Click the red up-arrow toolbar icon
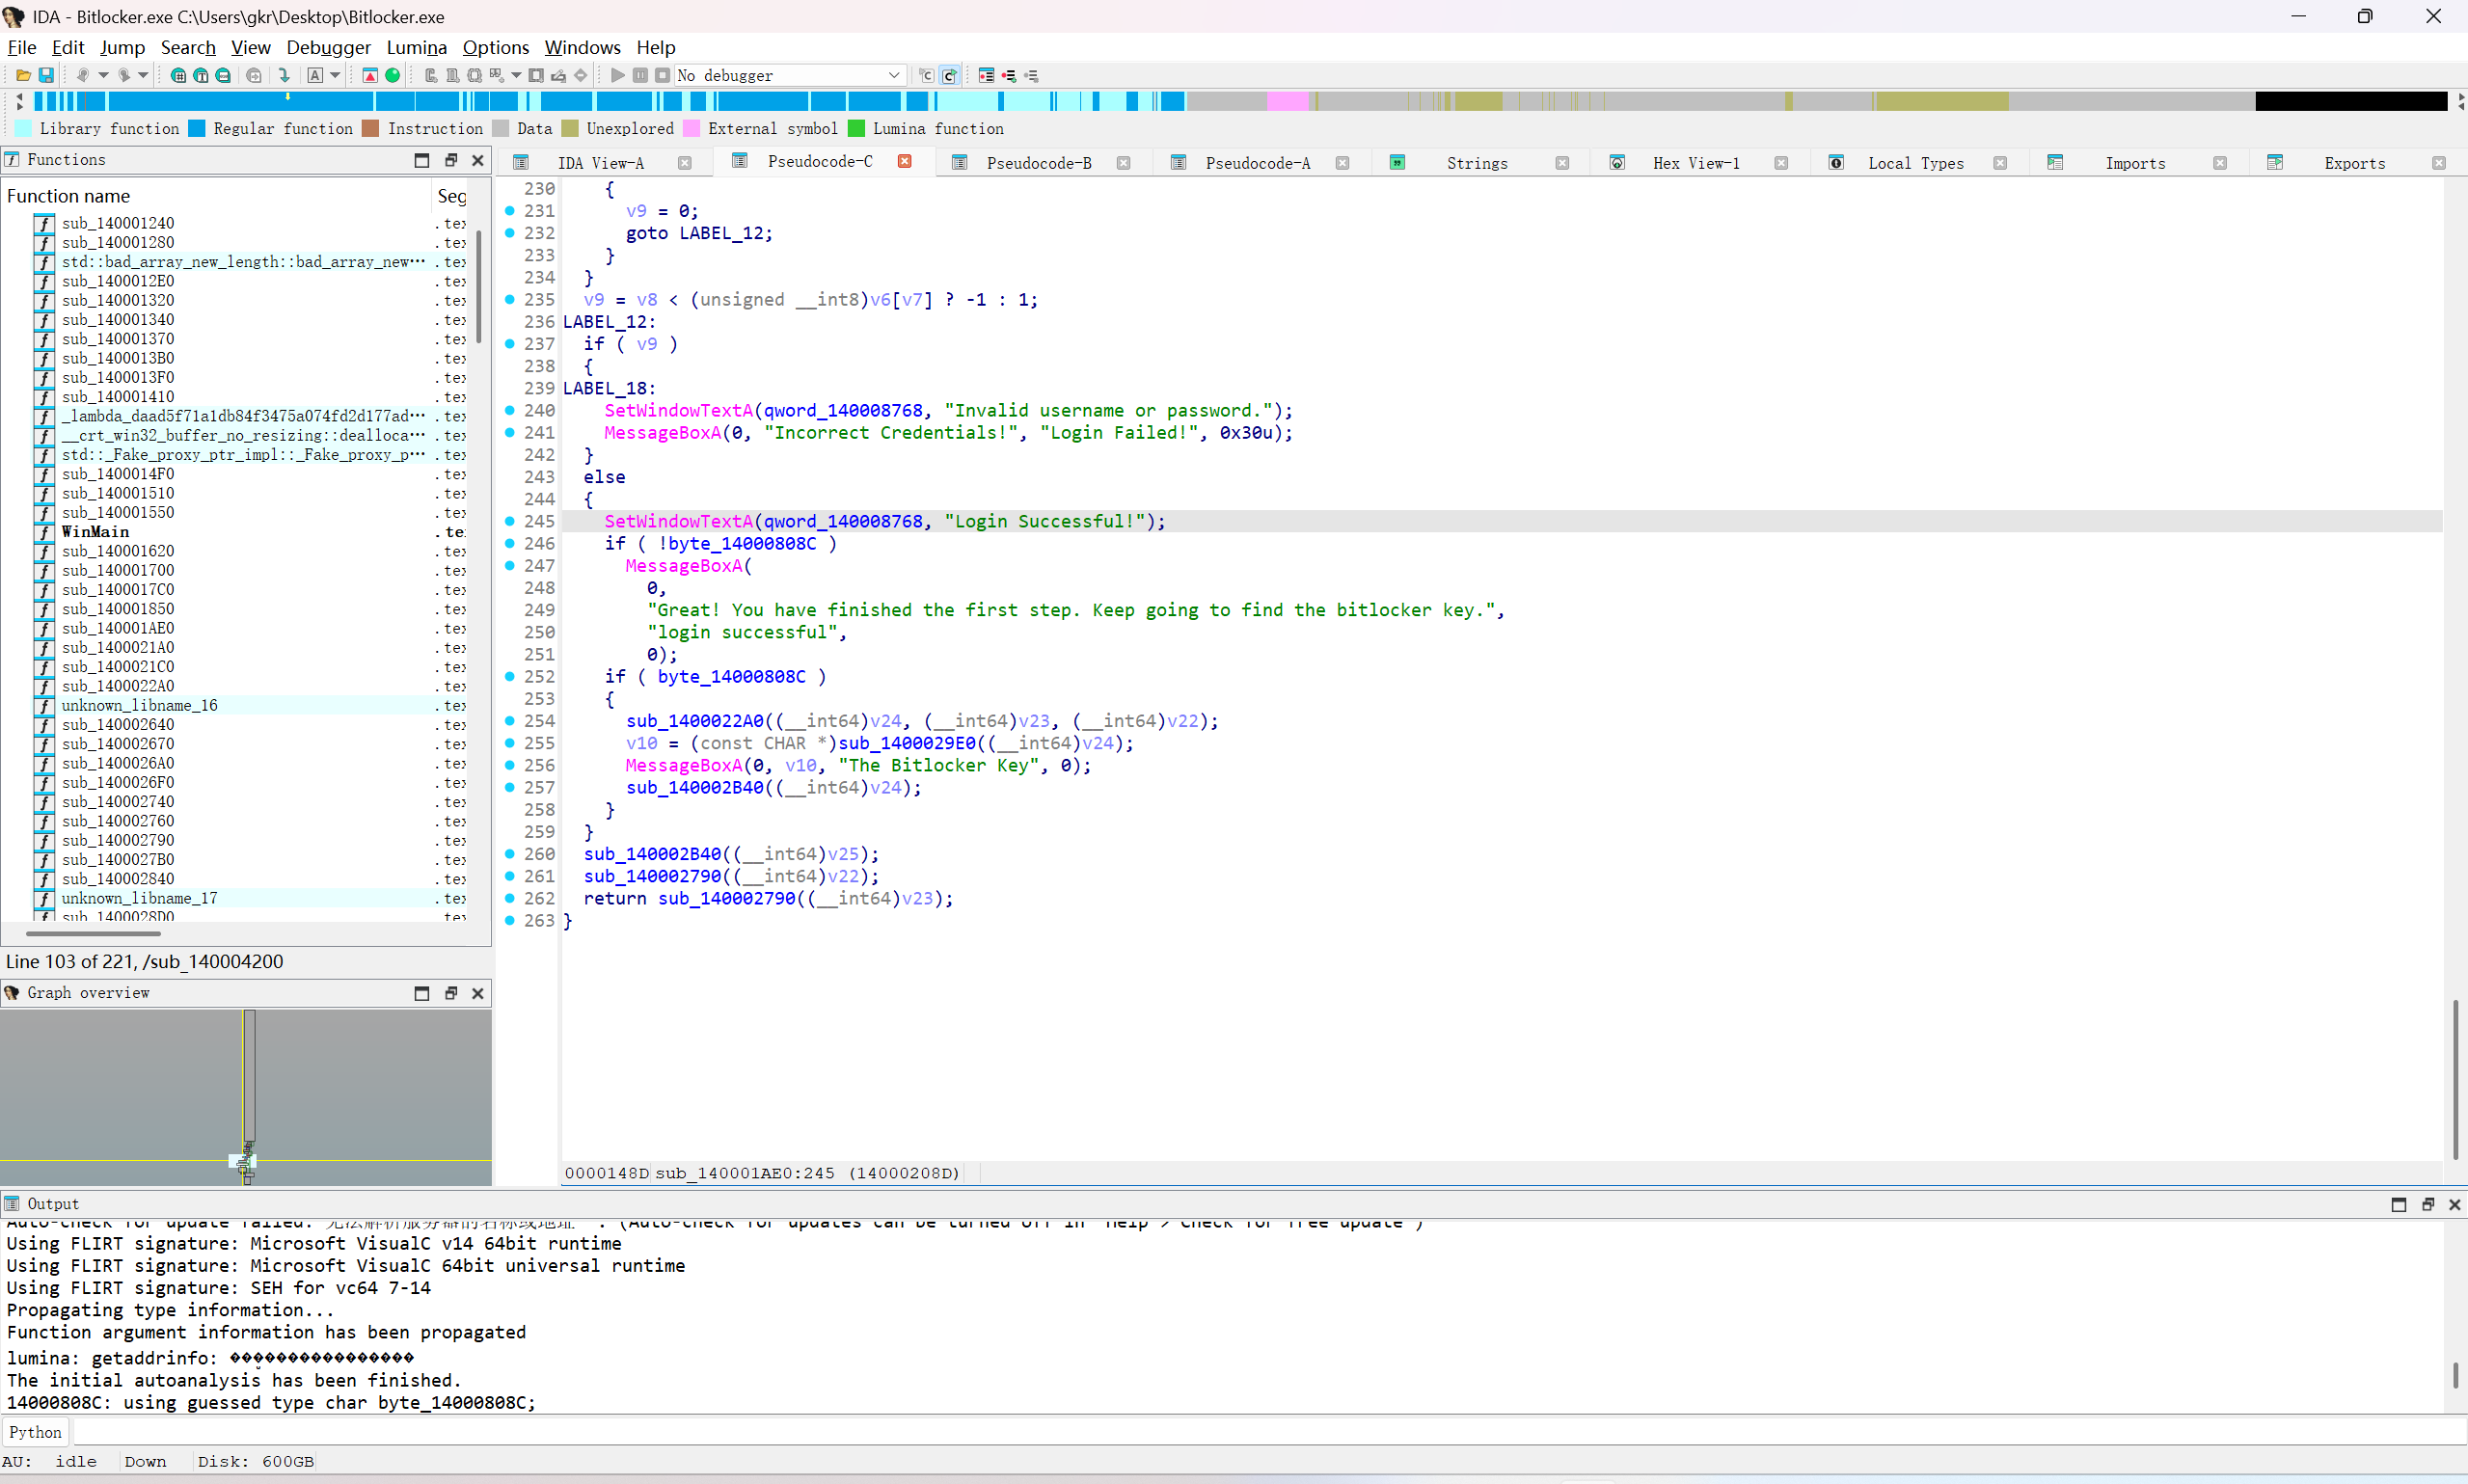2468x1484 pixels. pos(370,75)
